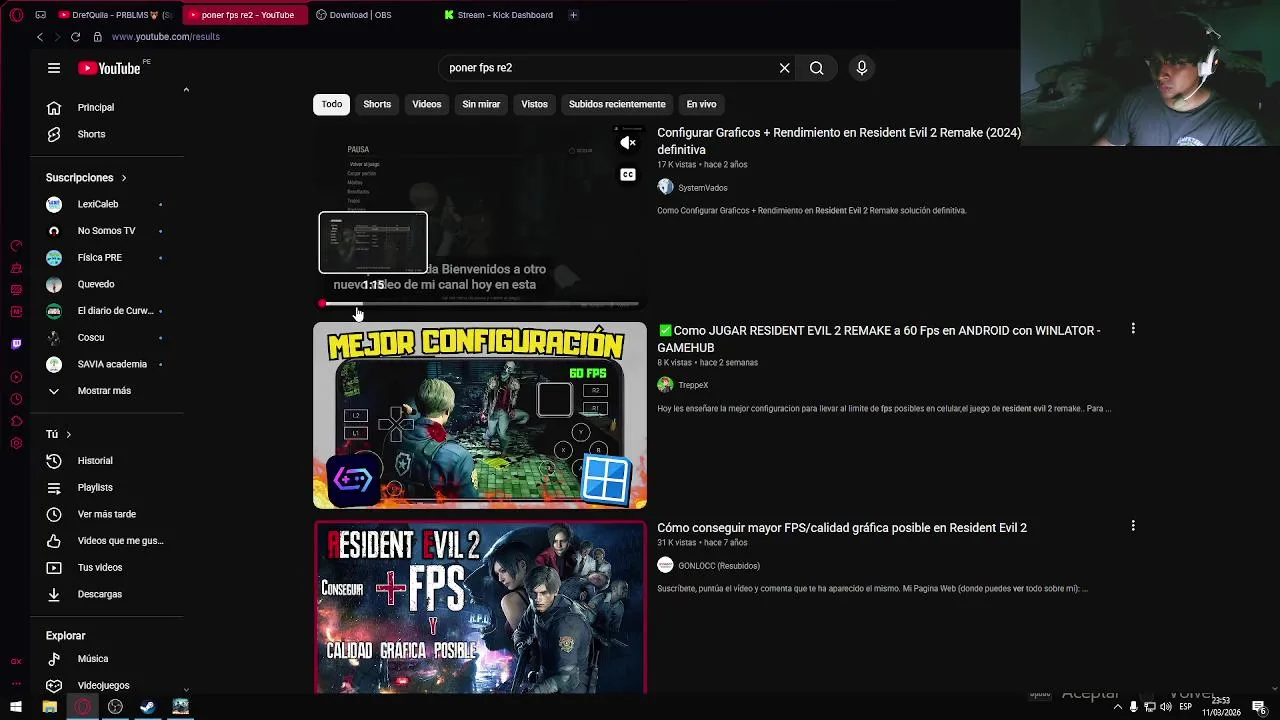Open options menu for mayor FPS video
This screenshot has width=1280, height=720.
pyautogui.click(x=1133, y=526)
